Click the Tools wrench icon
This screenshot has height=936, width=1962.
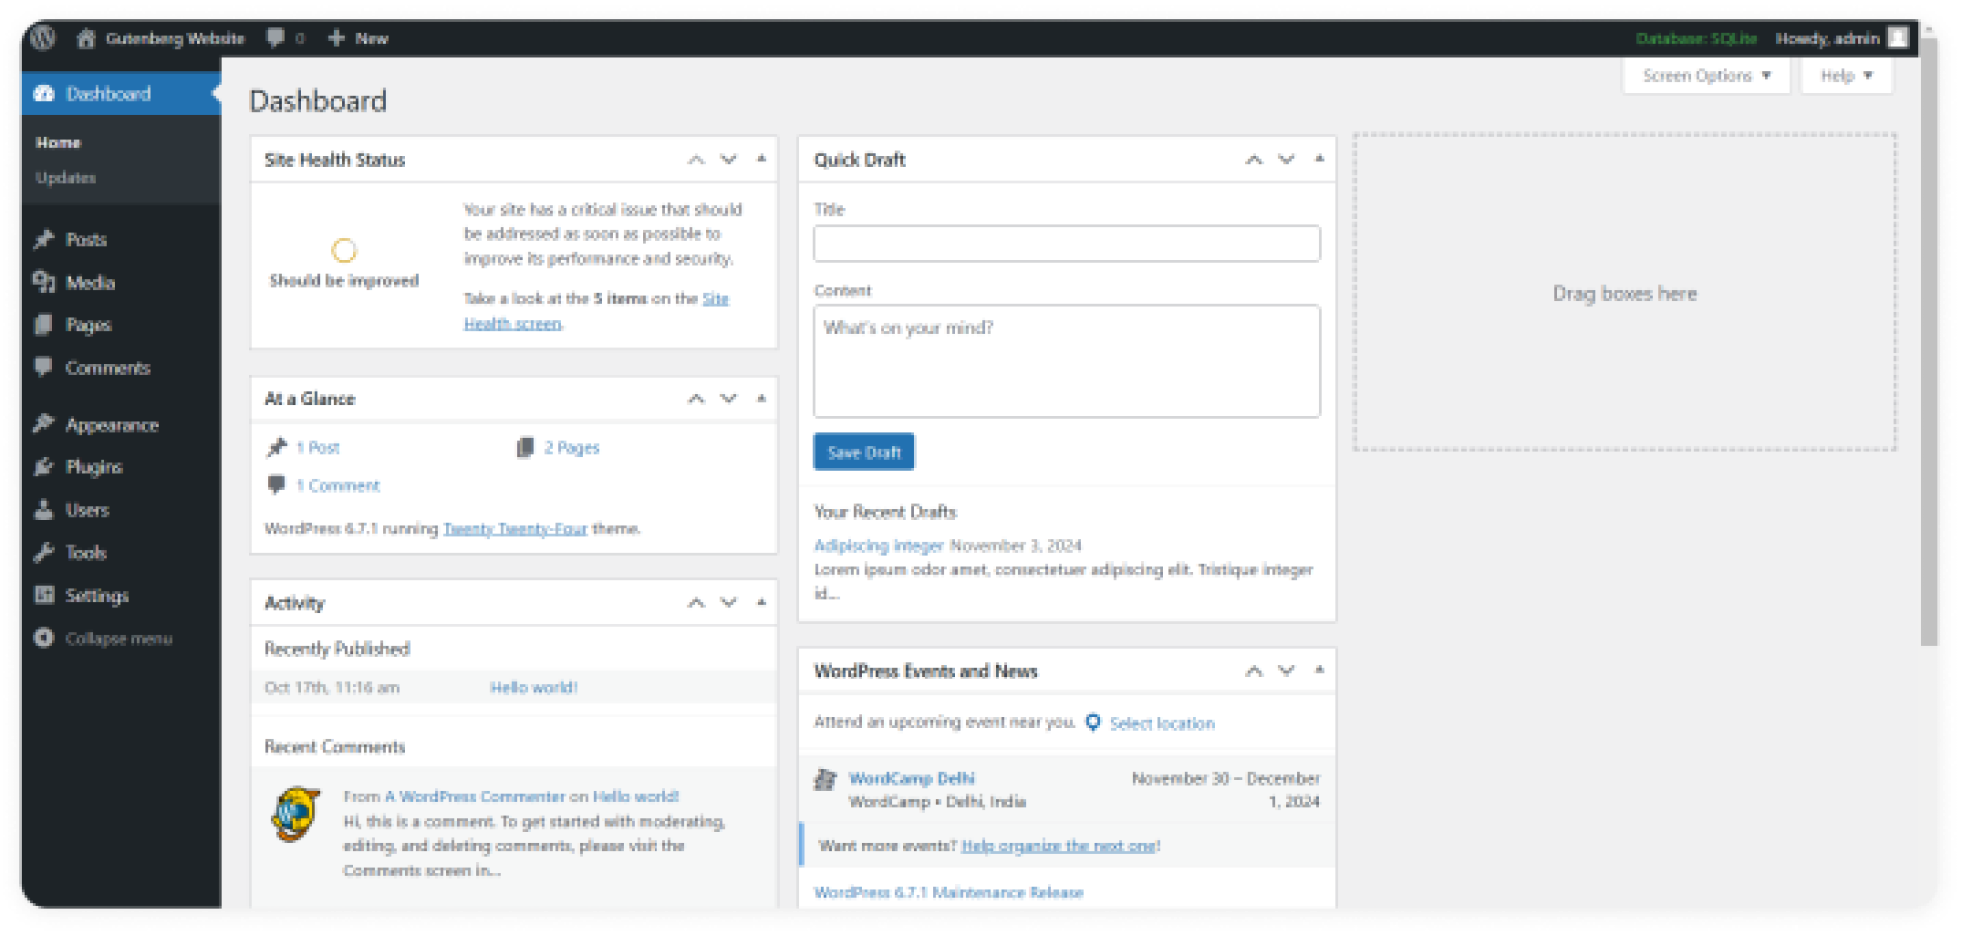(44, 552)
